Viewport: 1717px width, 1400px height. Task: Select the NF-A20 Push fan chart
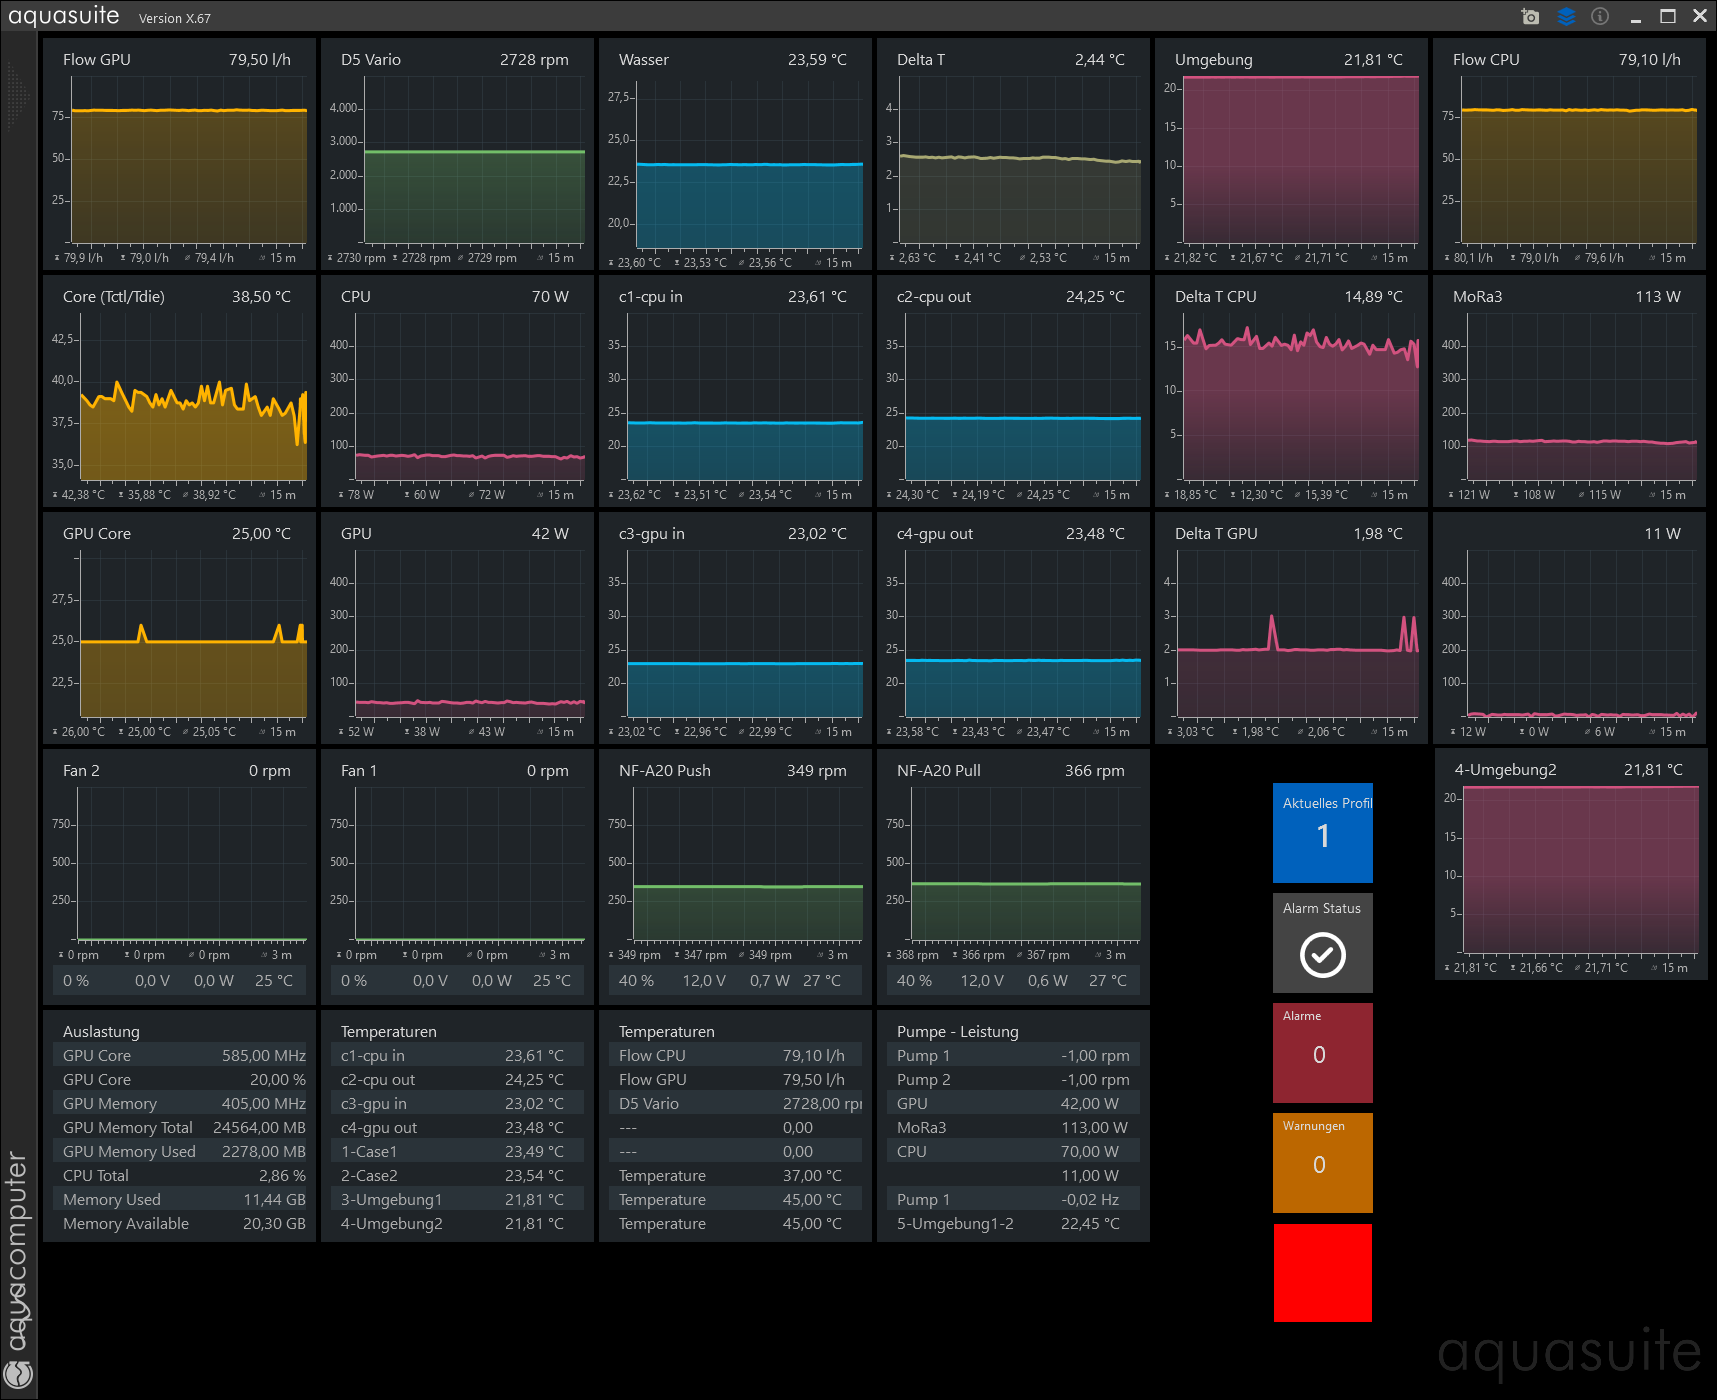point(735,877)
